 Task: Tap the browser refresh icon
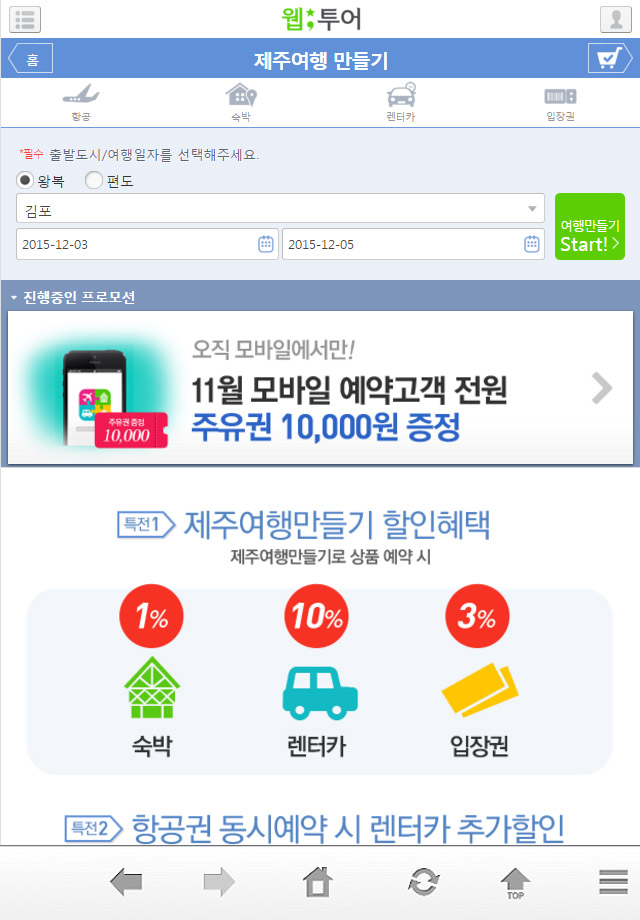tap(424, 882)
